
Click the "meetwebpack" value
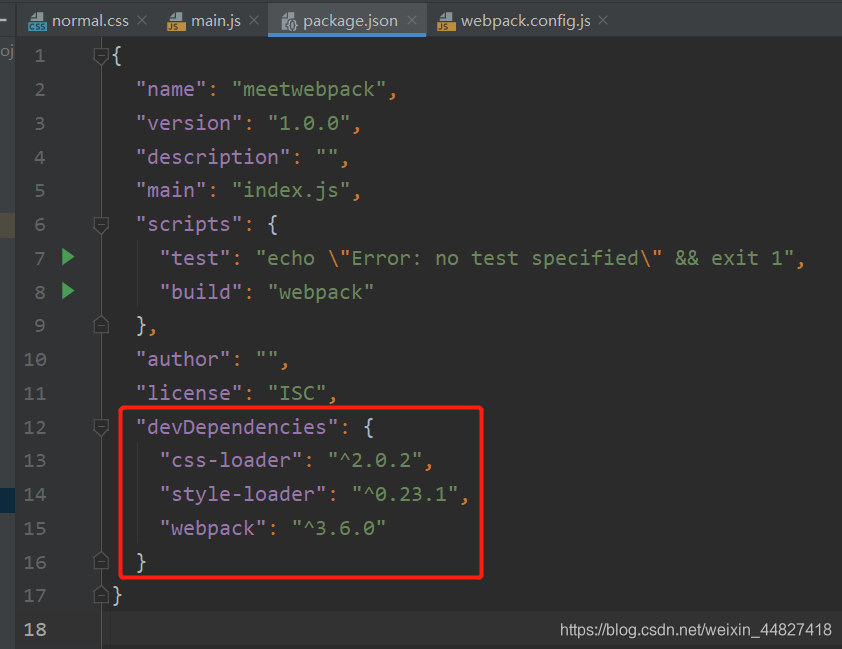click(x=309, y=89)
